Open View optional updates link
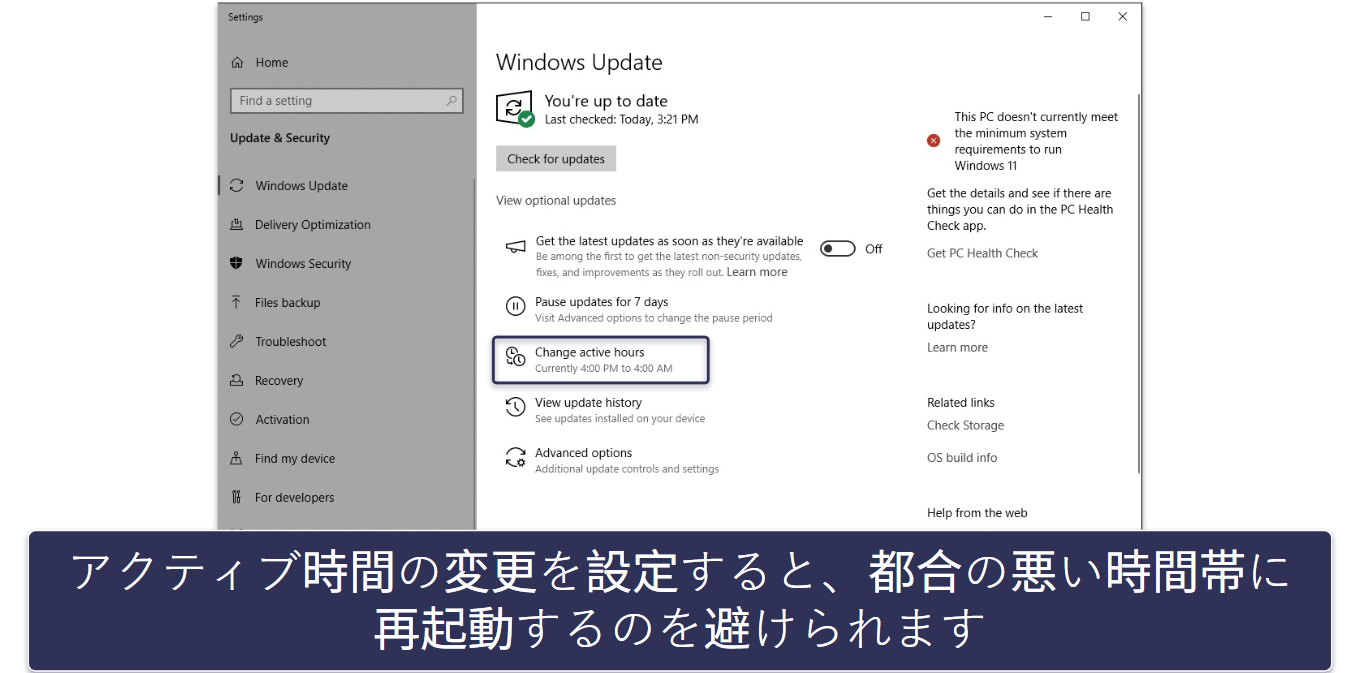The height and width of the screenshot is (673, 1359). tap(556, 201)
